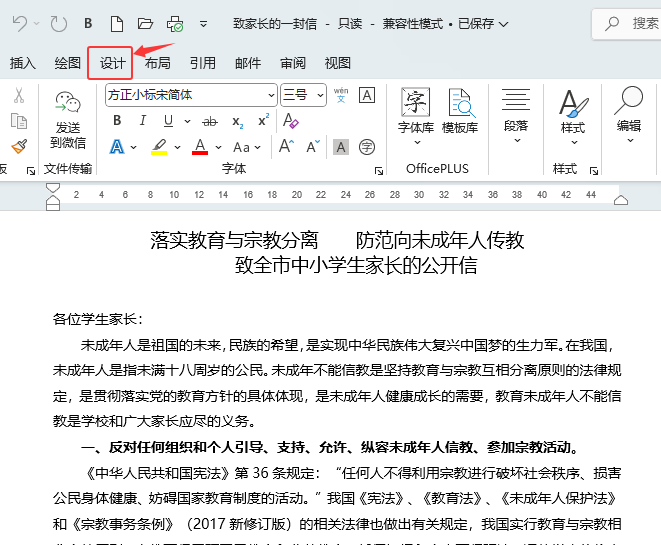Screen dimensions: 661x545
Task: Open highlight color dropdown arrow
Action: pyautogui.click(x=177, y=147)
